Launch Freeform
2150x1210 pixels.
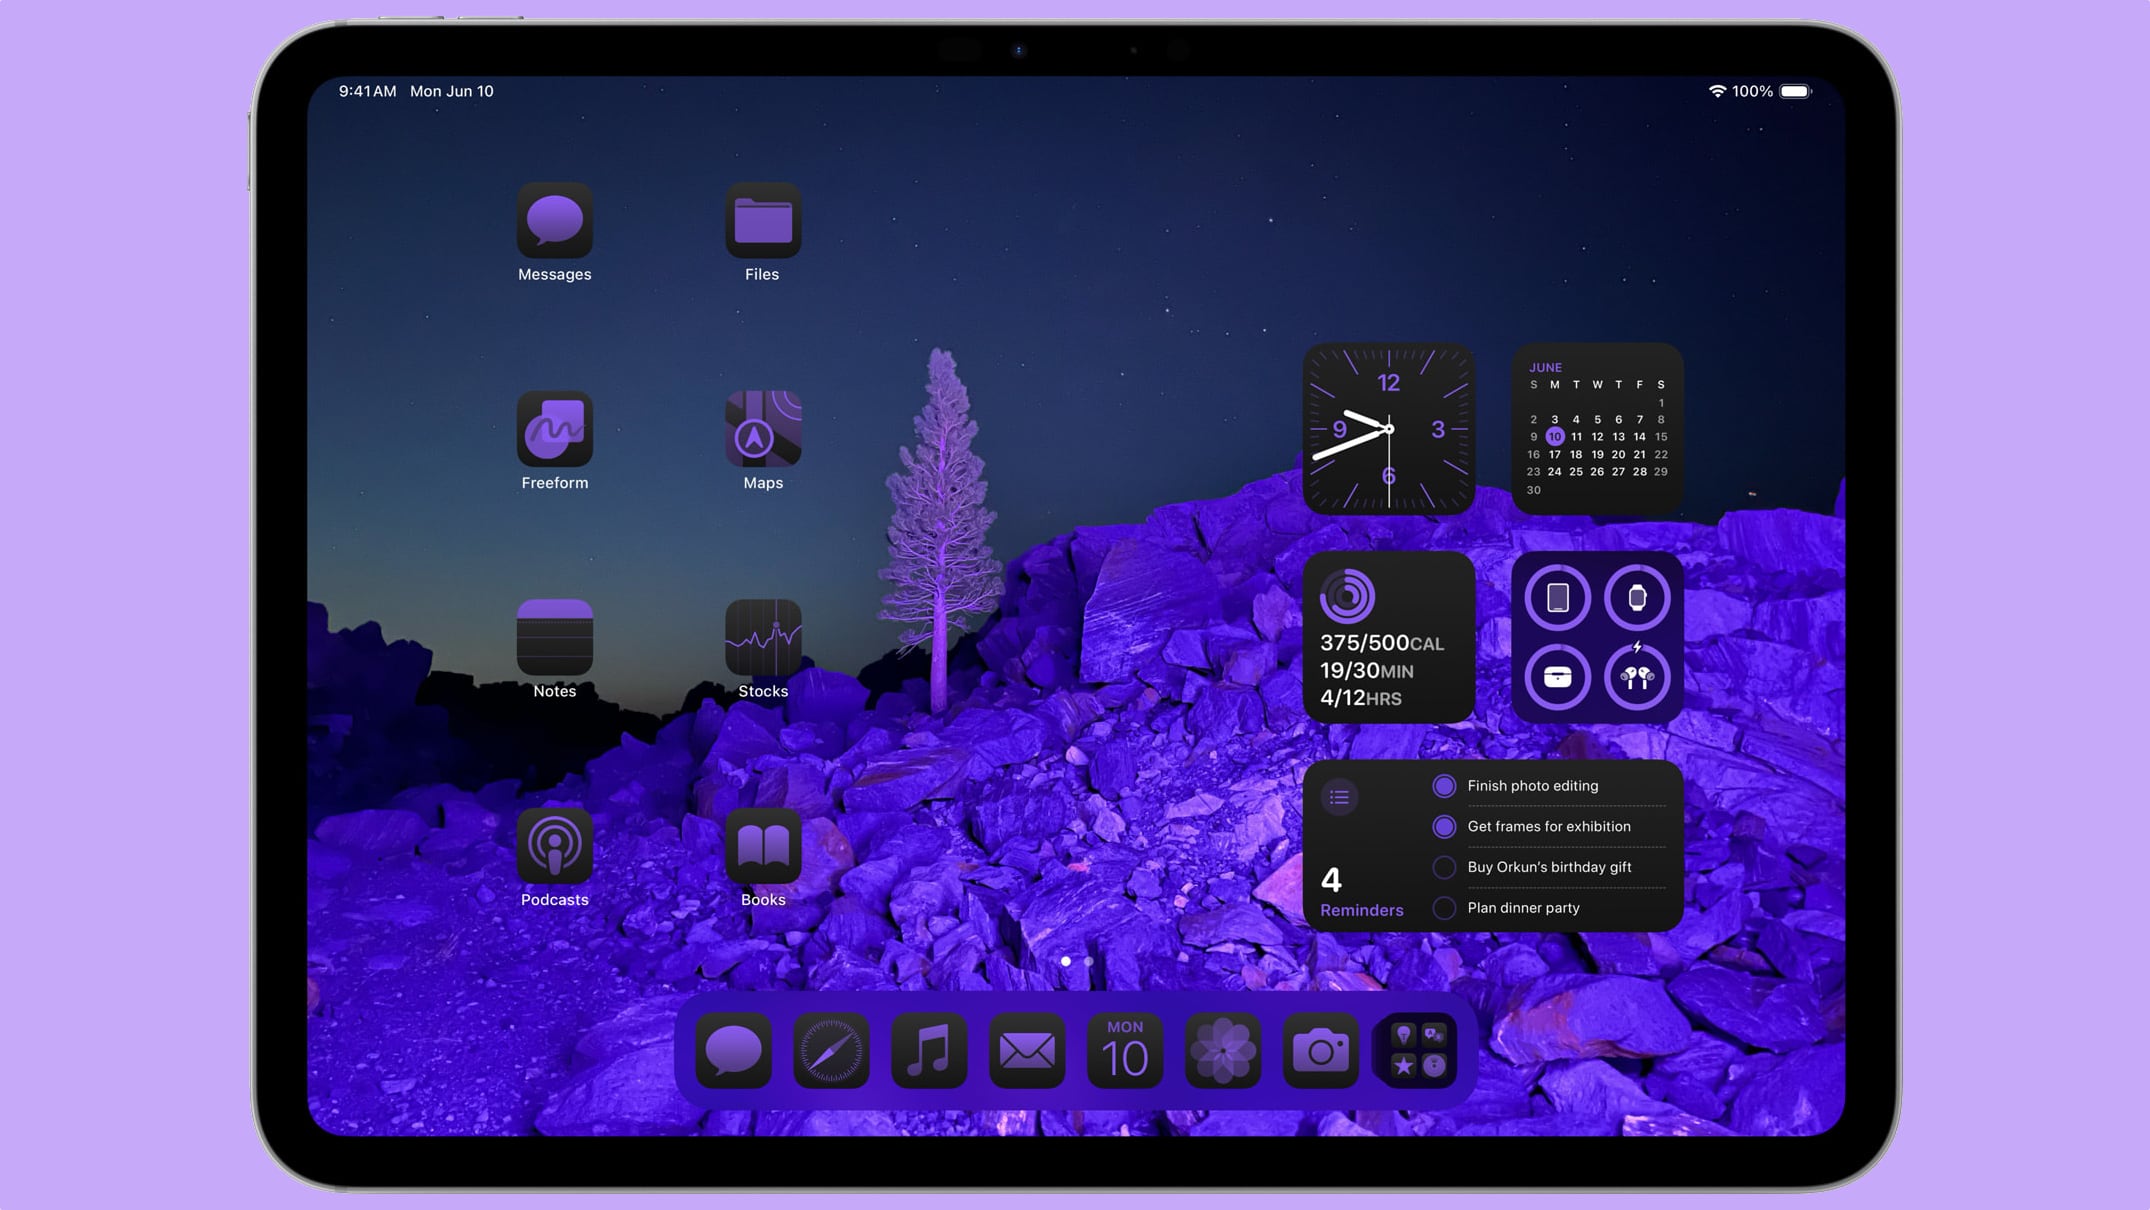[x=554, y=430]
